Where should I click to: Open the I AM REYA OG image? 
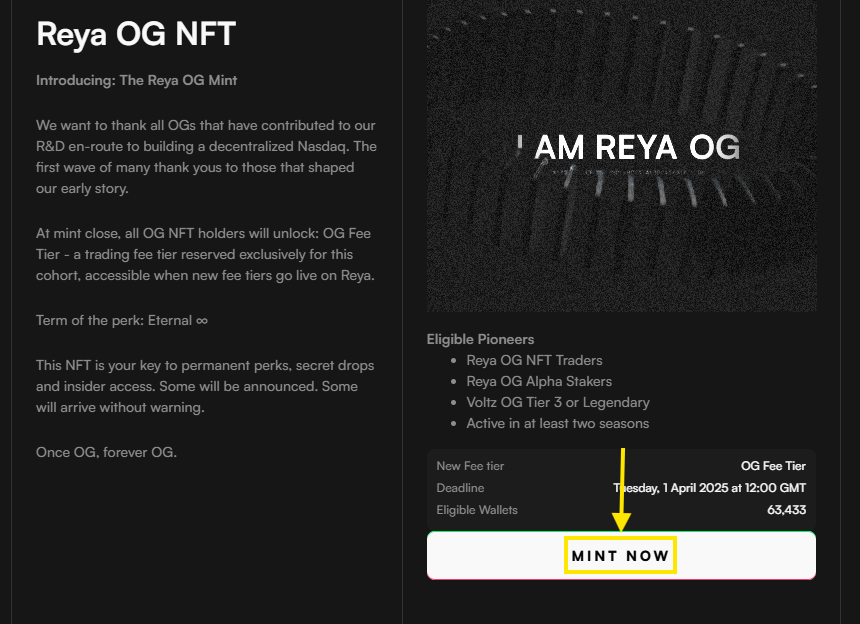tap(621, 156)
